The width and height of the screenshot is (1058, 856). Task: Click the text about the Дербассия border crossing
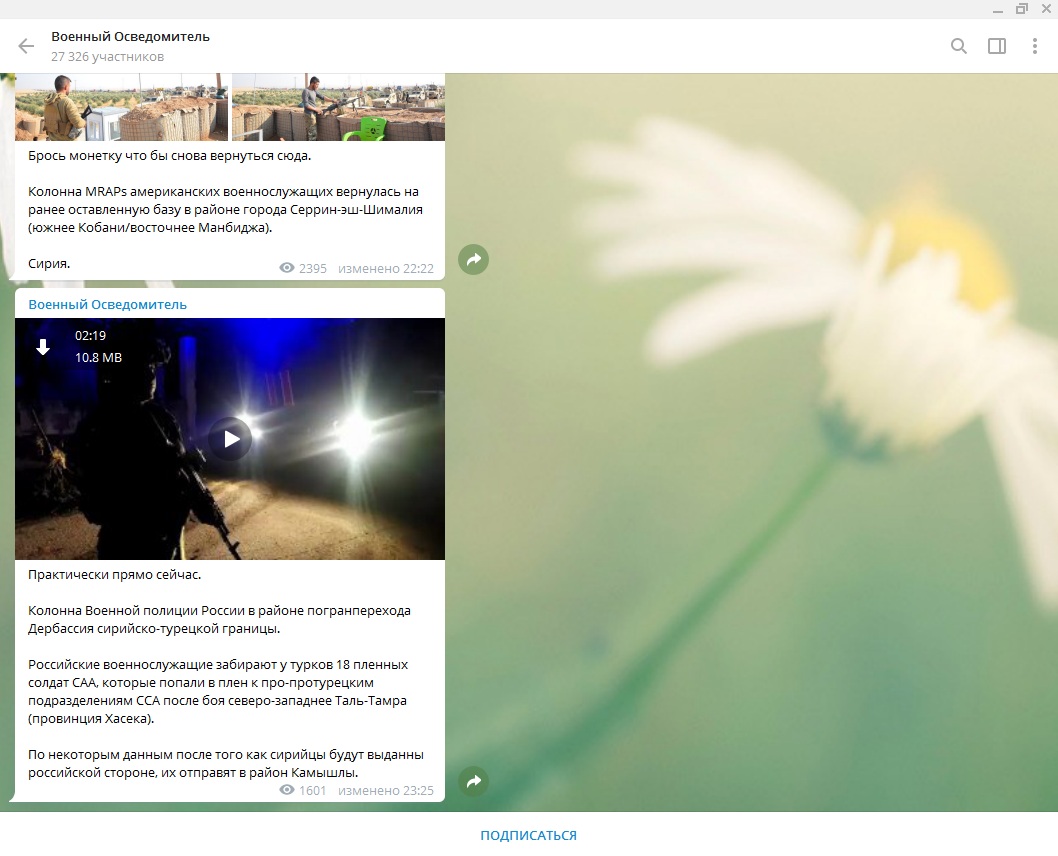(219, 619)
